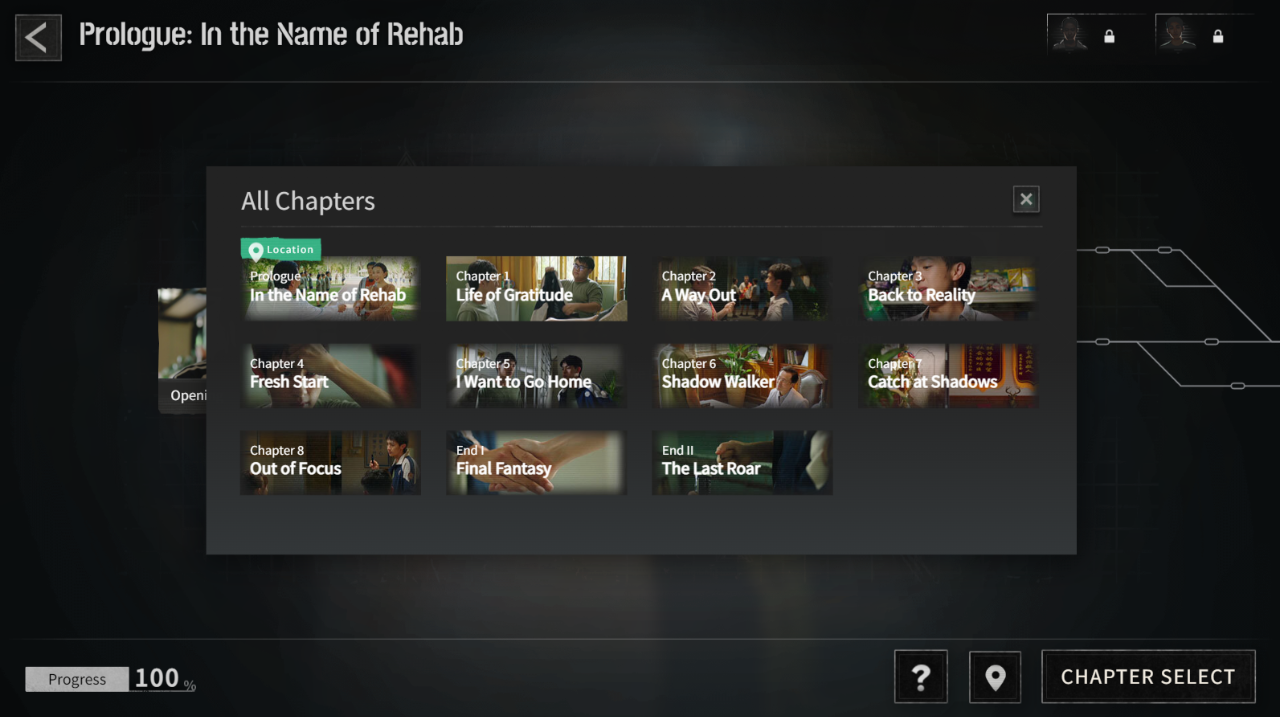Close the All Chapters dialog
This screenshot has width=1280, height=717.
[1026, 199]
